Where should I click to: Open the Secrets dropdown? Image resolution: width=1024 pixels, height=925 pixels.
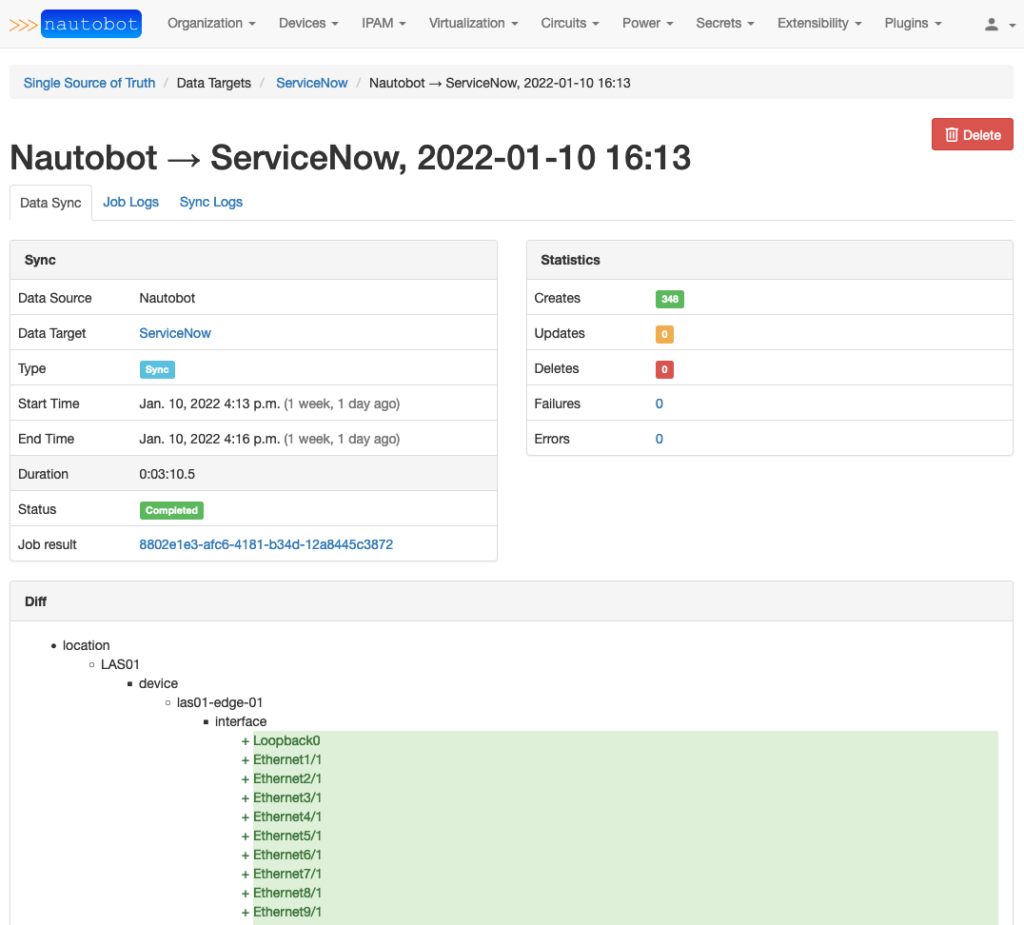coord(725,24)
